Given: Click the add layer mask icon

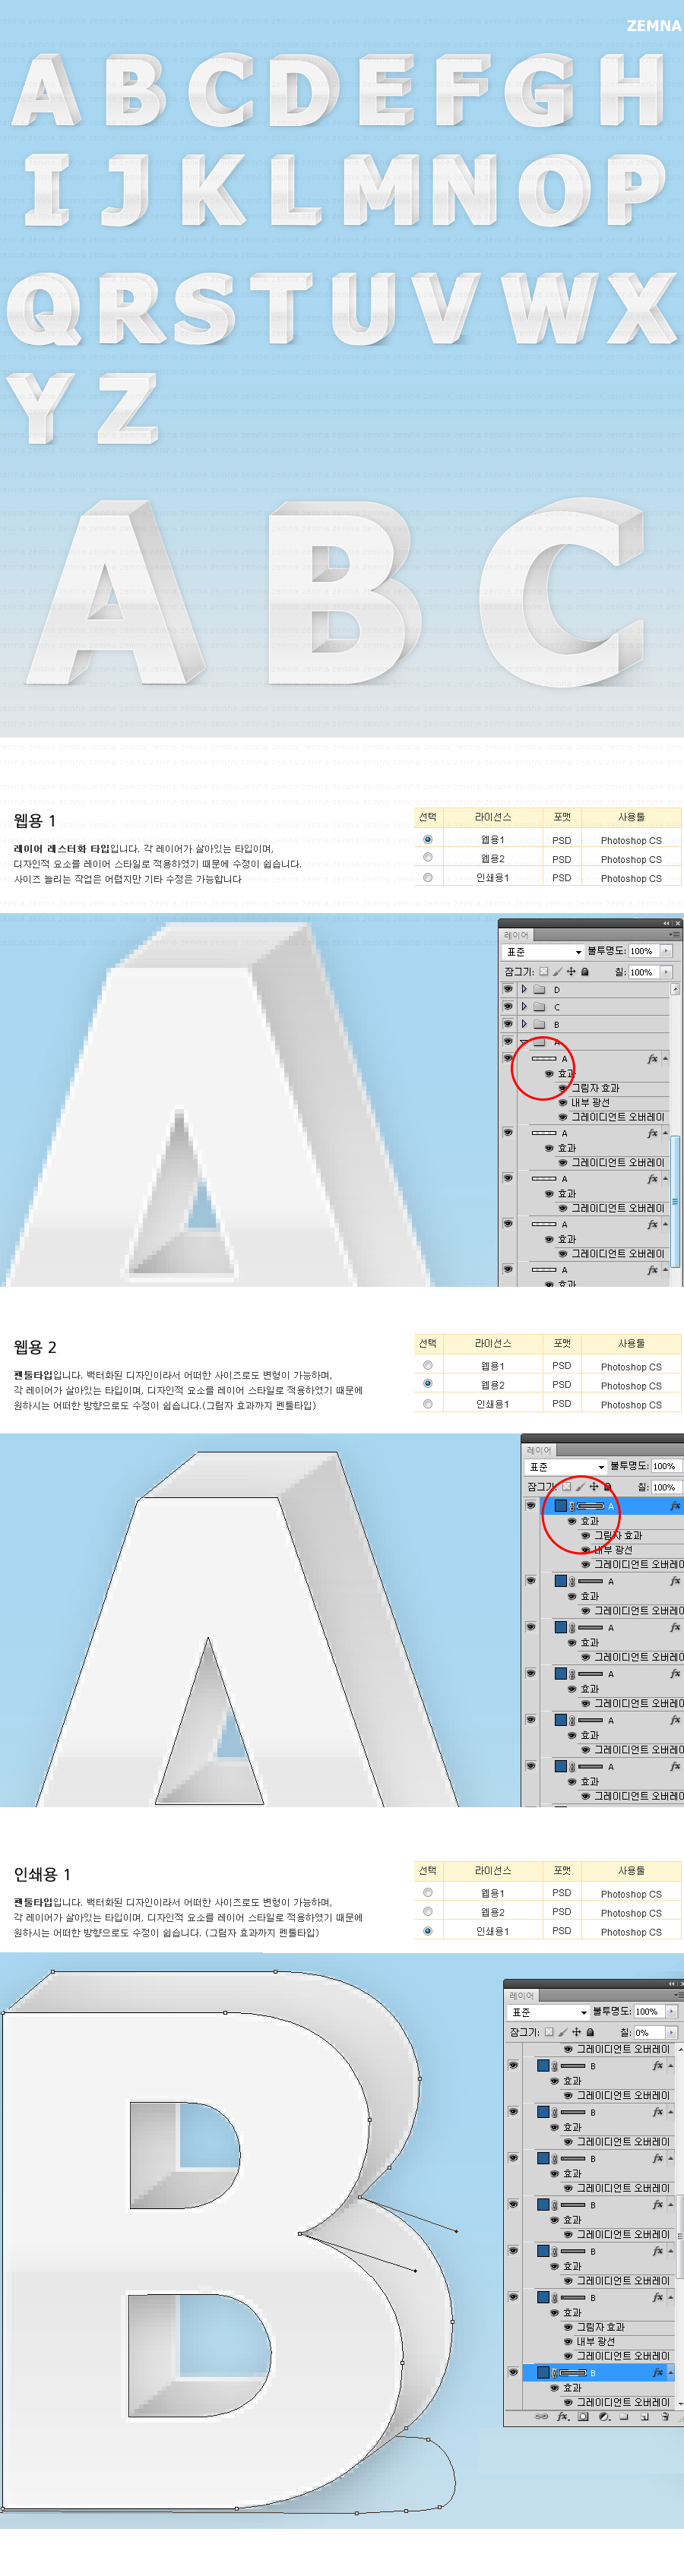Looking at the screenshot, I should click(x=583, y=2416).
